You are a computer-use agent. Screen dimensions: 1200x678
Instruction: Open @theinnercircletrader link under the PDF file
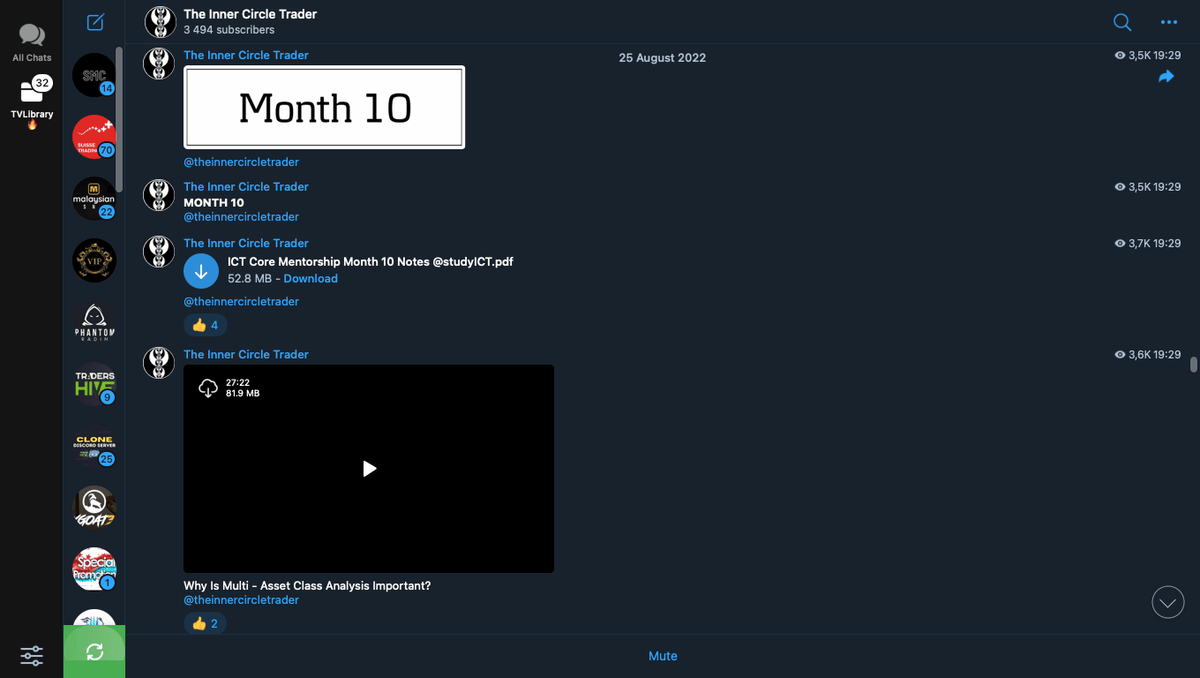(x=241, y=302)
